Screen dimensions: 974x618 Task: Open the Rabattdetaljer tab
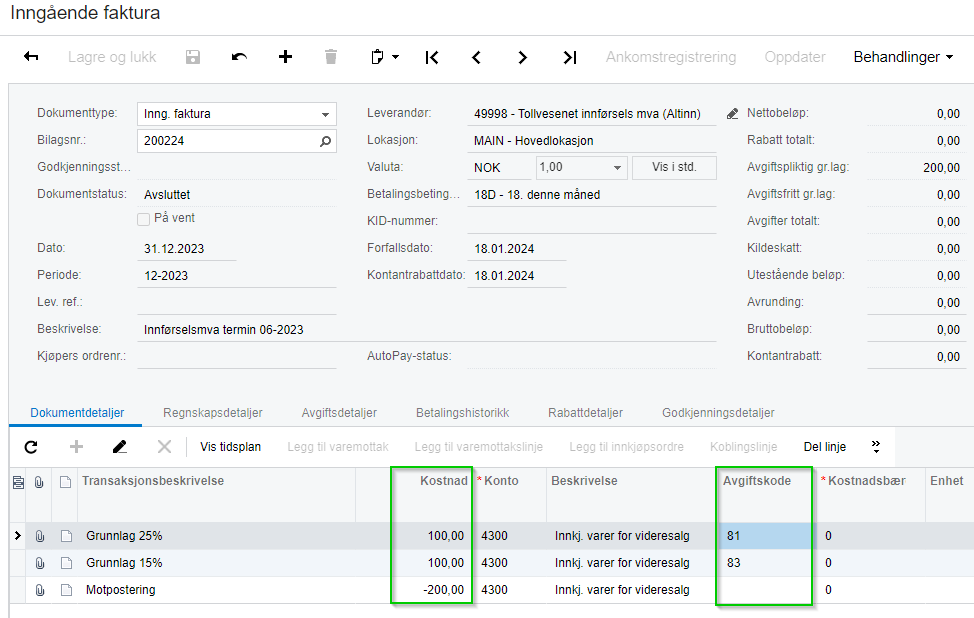coord(585,413)
